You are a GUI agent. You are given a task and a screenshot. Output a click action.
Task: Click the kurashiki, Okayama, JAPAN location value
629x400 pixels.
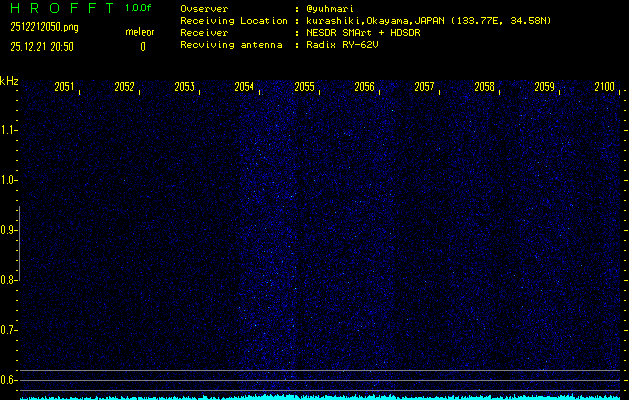[428, 21]
